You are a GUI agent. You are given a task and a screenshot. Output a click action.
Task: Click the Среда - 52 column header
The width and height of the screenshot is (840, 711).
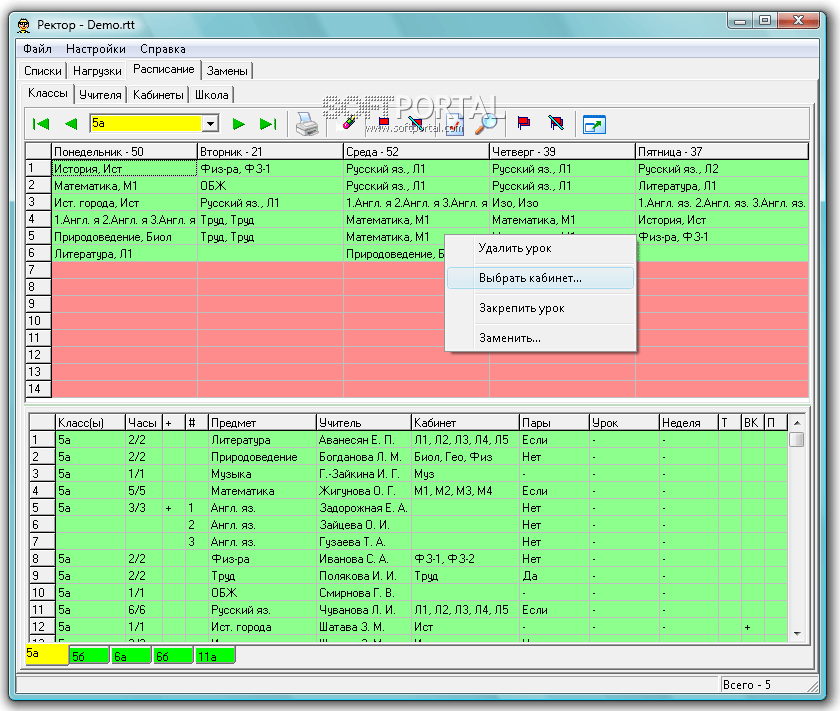click(416, 152)
